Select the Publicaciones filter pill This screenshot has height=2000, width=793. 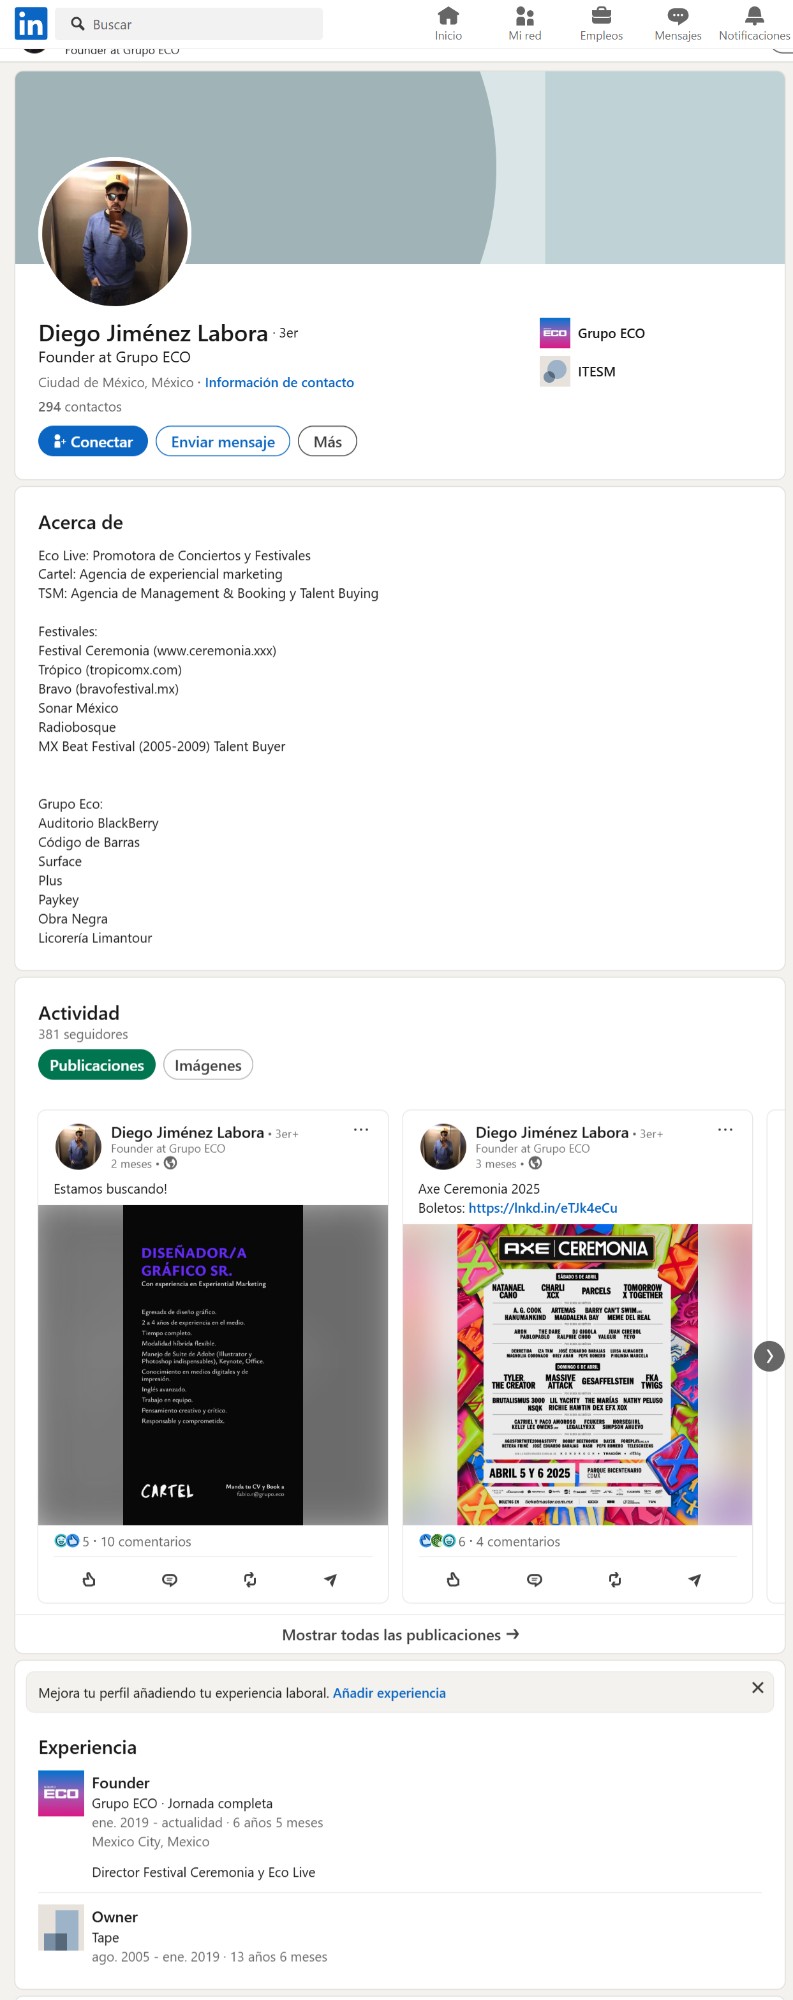[x=97, y=1065]
